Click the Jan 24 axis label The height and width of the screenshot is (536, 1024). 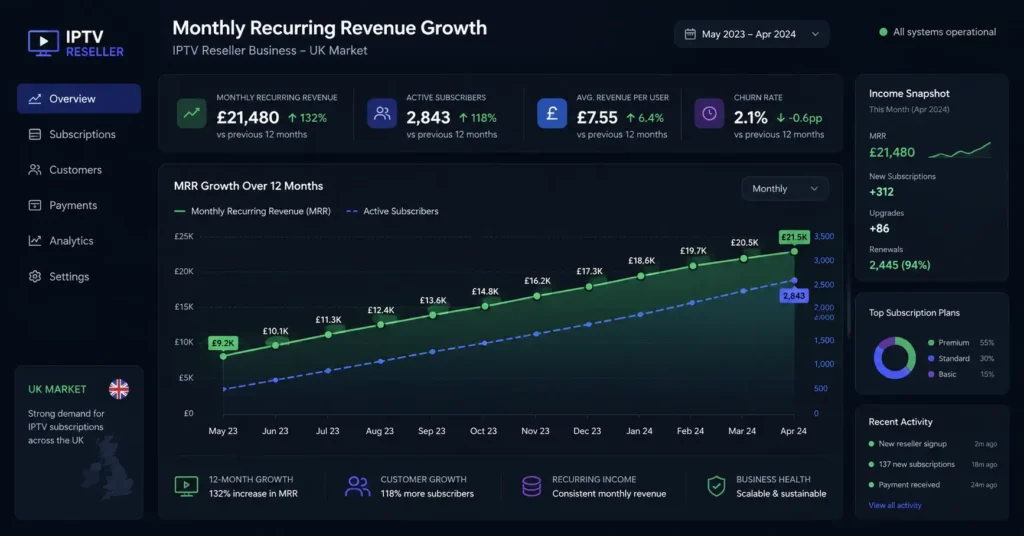[x=639, y=432]
